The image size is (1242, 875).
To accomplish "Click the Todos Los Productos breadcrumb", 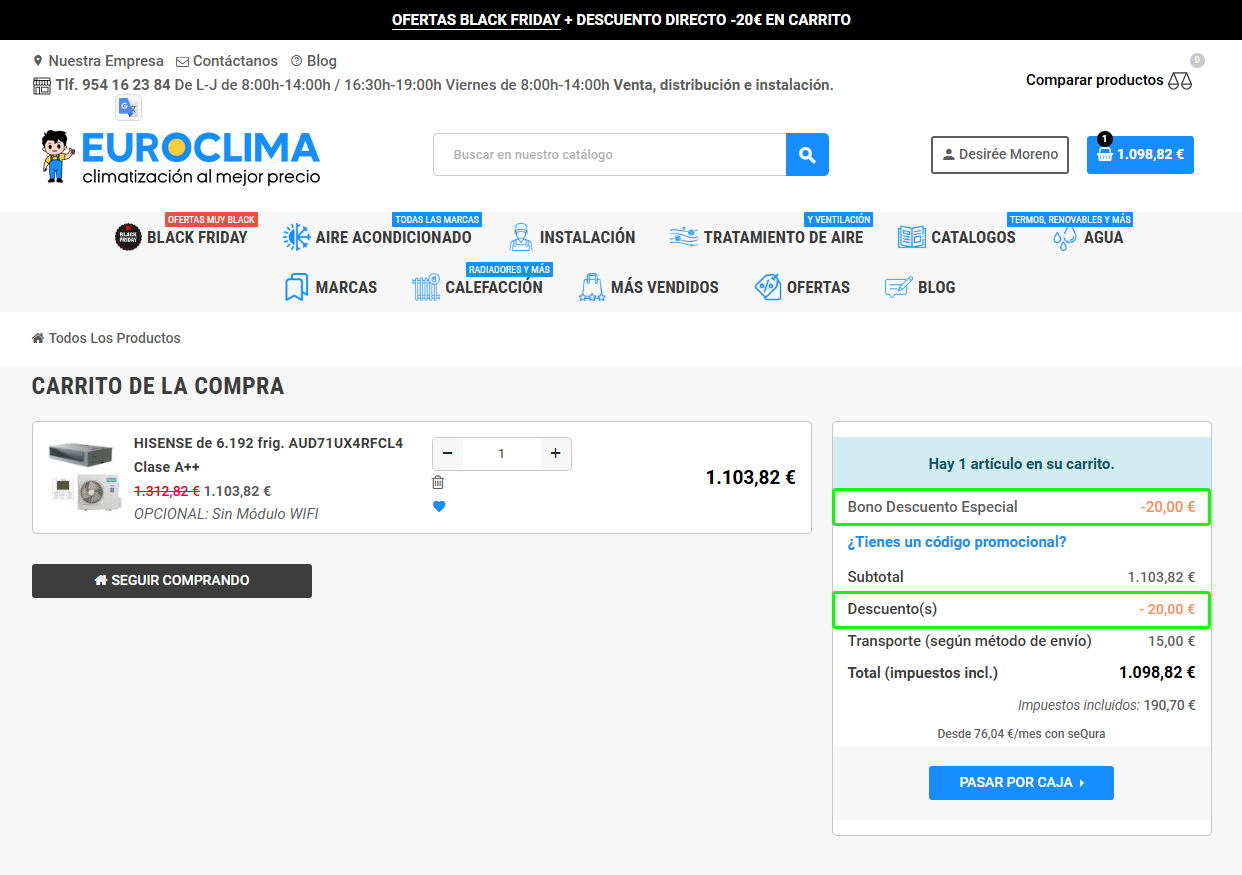I will coord(114,338).
